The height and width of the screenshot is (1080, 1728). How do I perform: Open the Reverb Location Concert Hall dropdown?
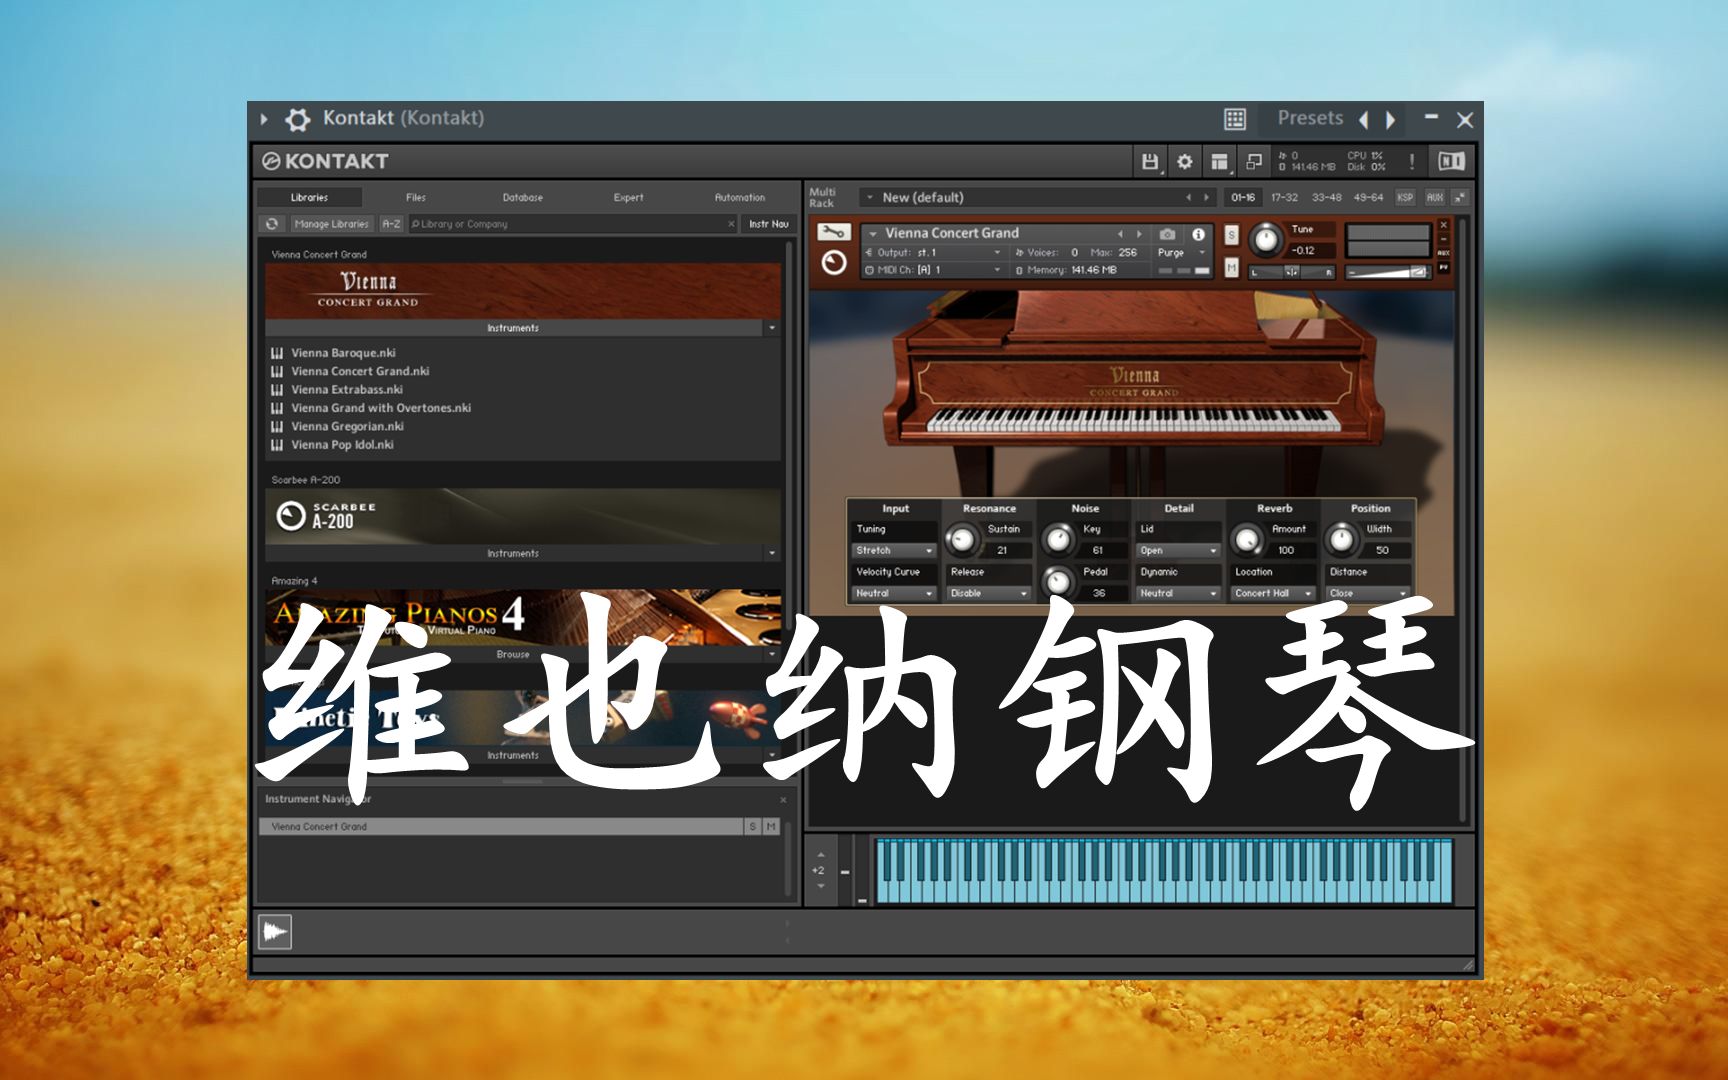coord(1273,594)
